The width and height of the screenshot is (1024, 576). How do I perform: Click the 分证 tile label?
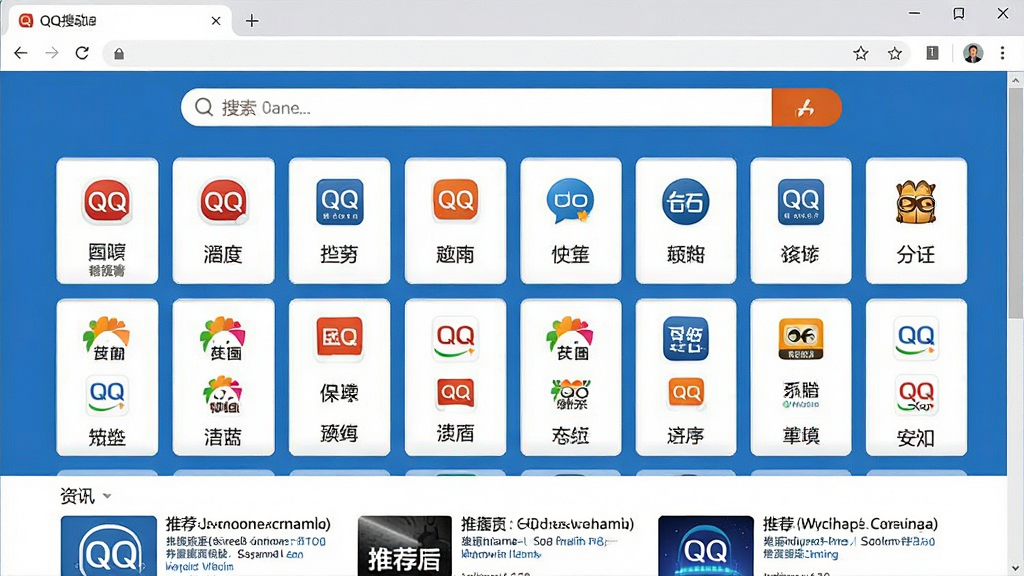pos(916,254)
